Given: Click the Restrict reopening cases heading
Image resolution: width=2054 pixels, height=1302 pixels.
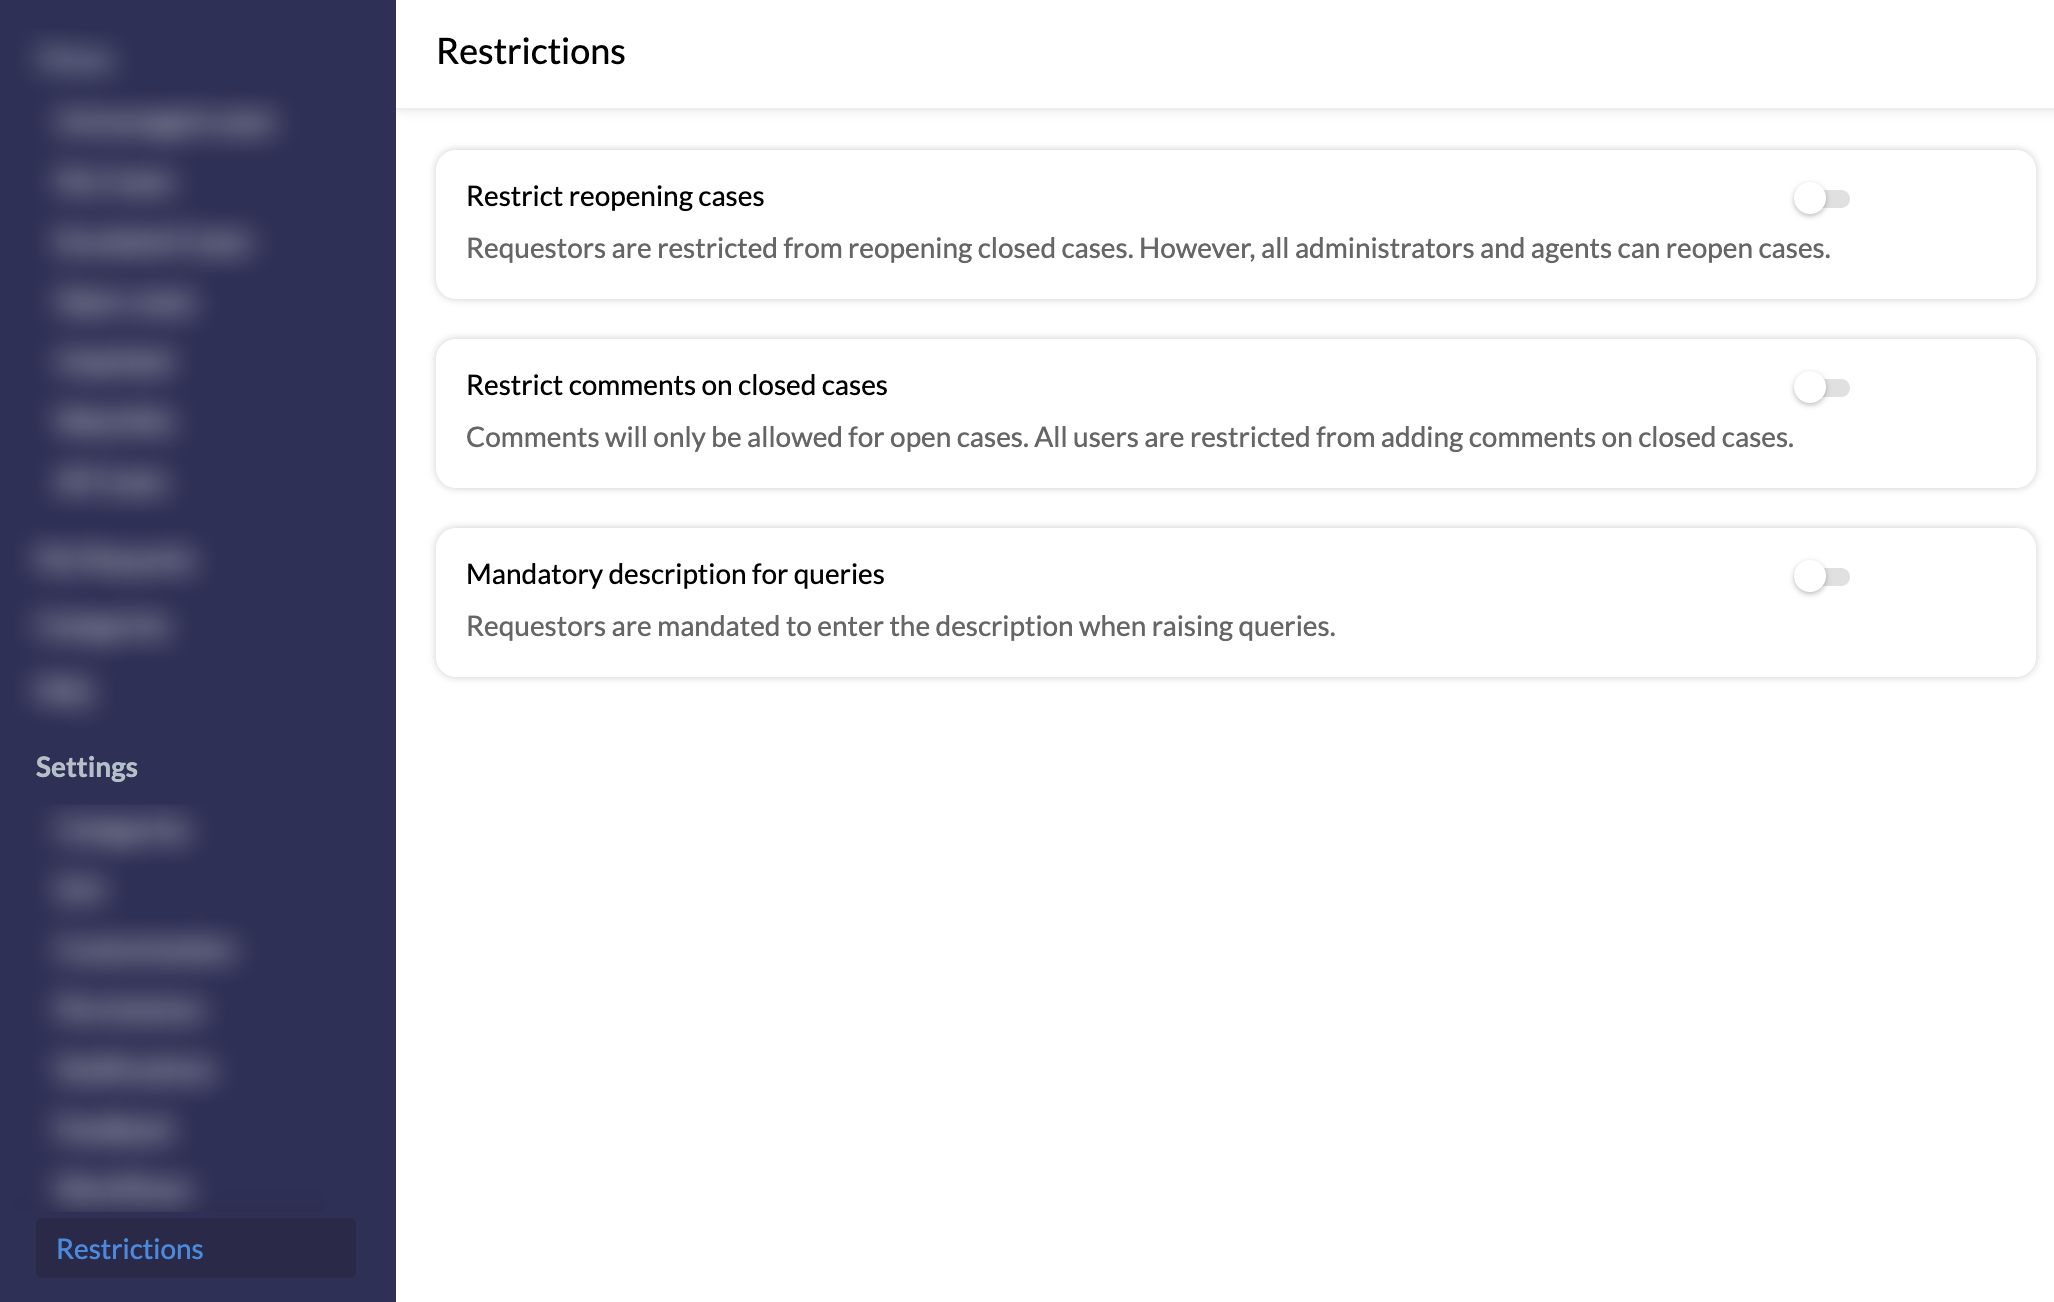Looking at the screenshot, I should pos(615,196).
